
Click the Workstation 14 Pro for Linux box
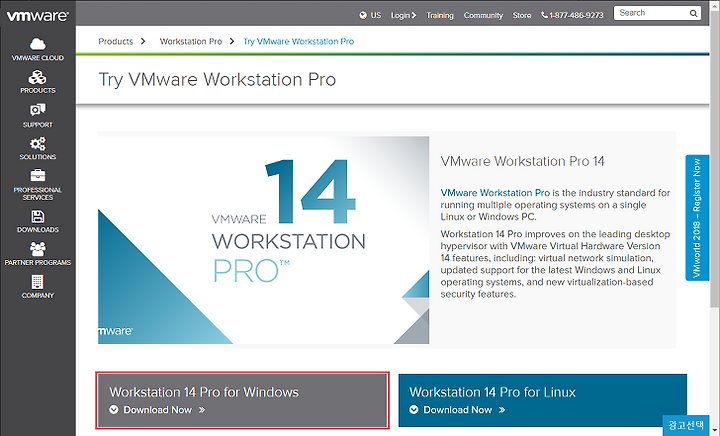[x=543, y=400]
